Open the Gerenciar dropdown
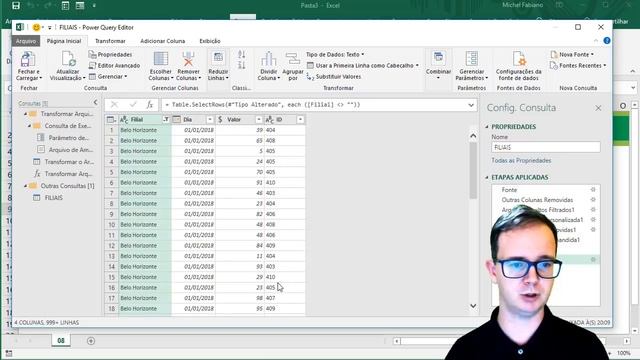640x360 pixels. [x=108, y=76]
